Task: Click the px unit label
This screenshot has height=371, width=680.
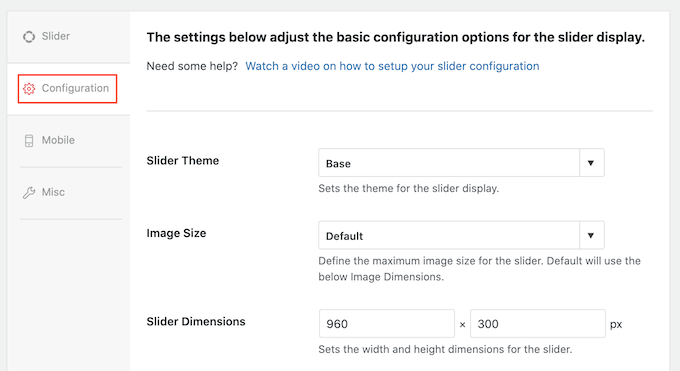Action: point(616,324)
